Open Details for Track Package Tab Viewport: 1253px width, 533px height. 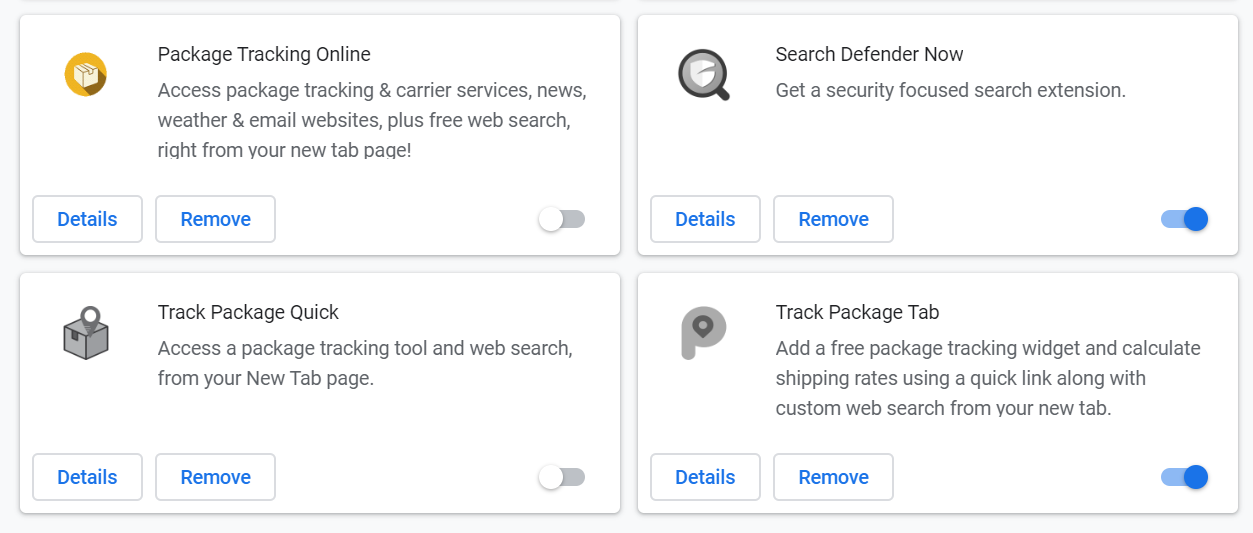pyautogui.click(x=705, y=477)
